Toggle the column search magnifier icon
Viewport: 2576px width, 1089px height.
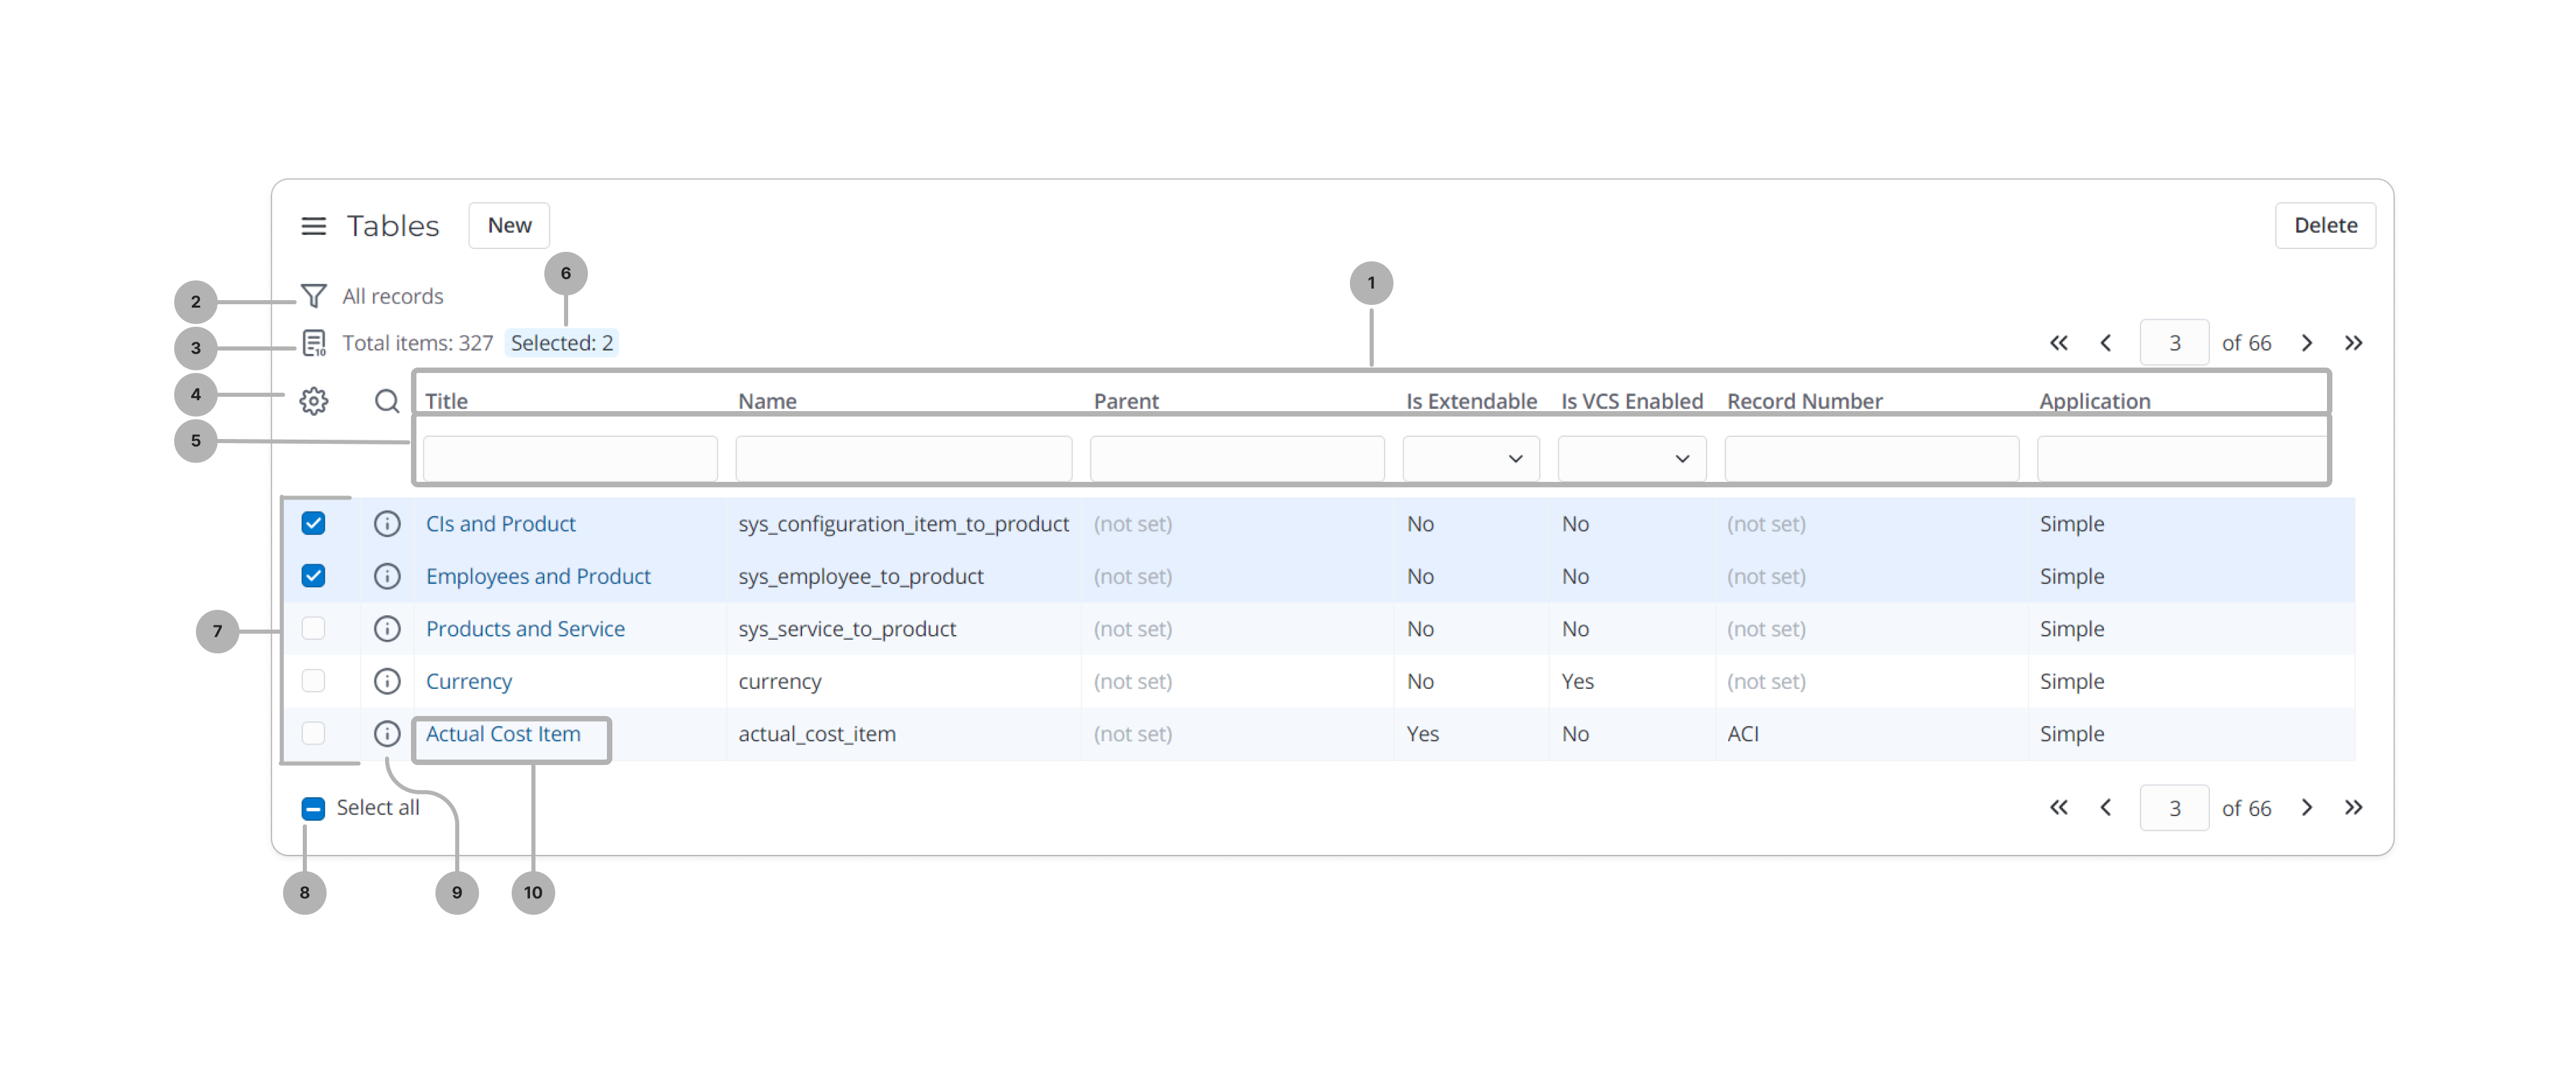[386, 401]
